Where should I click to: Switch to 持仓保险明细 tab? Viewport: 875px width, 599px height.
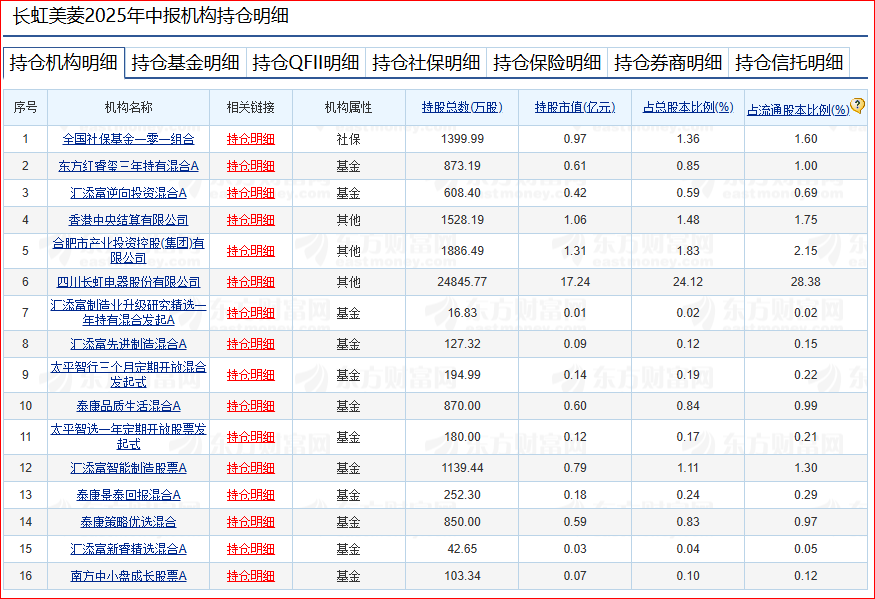(547, 62)
